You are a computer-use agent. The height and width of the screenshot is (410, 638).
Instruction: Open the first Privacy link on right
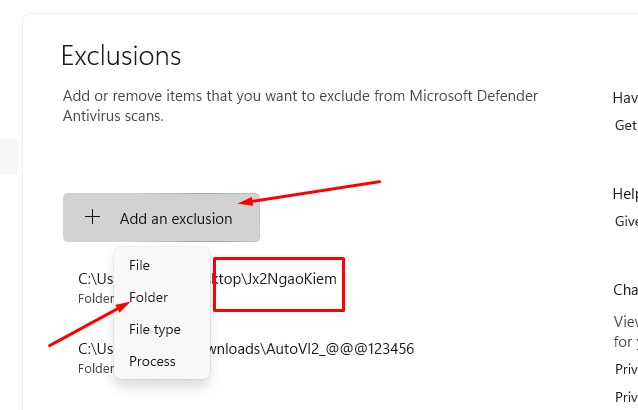[x=627, y=369]
